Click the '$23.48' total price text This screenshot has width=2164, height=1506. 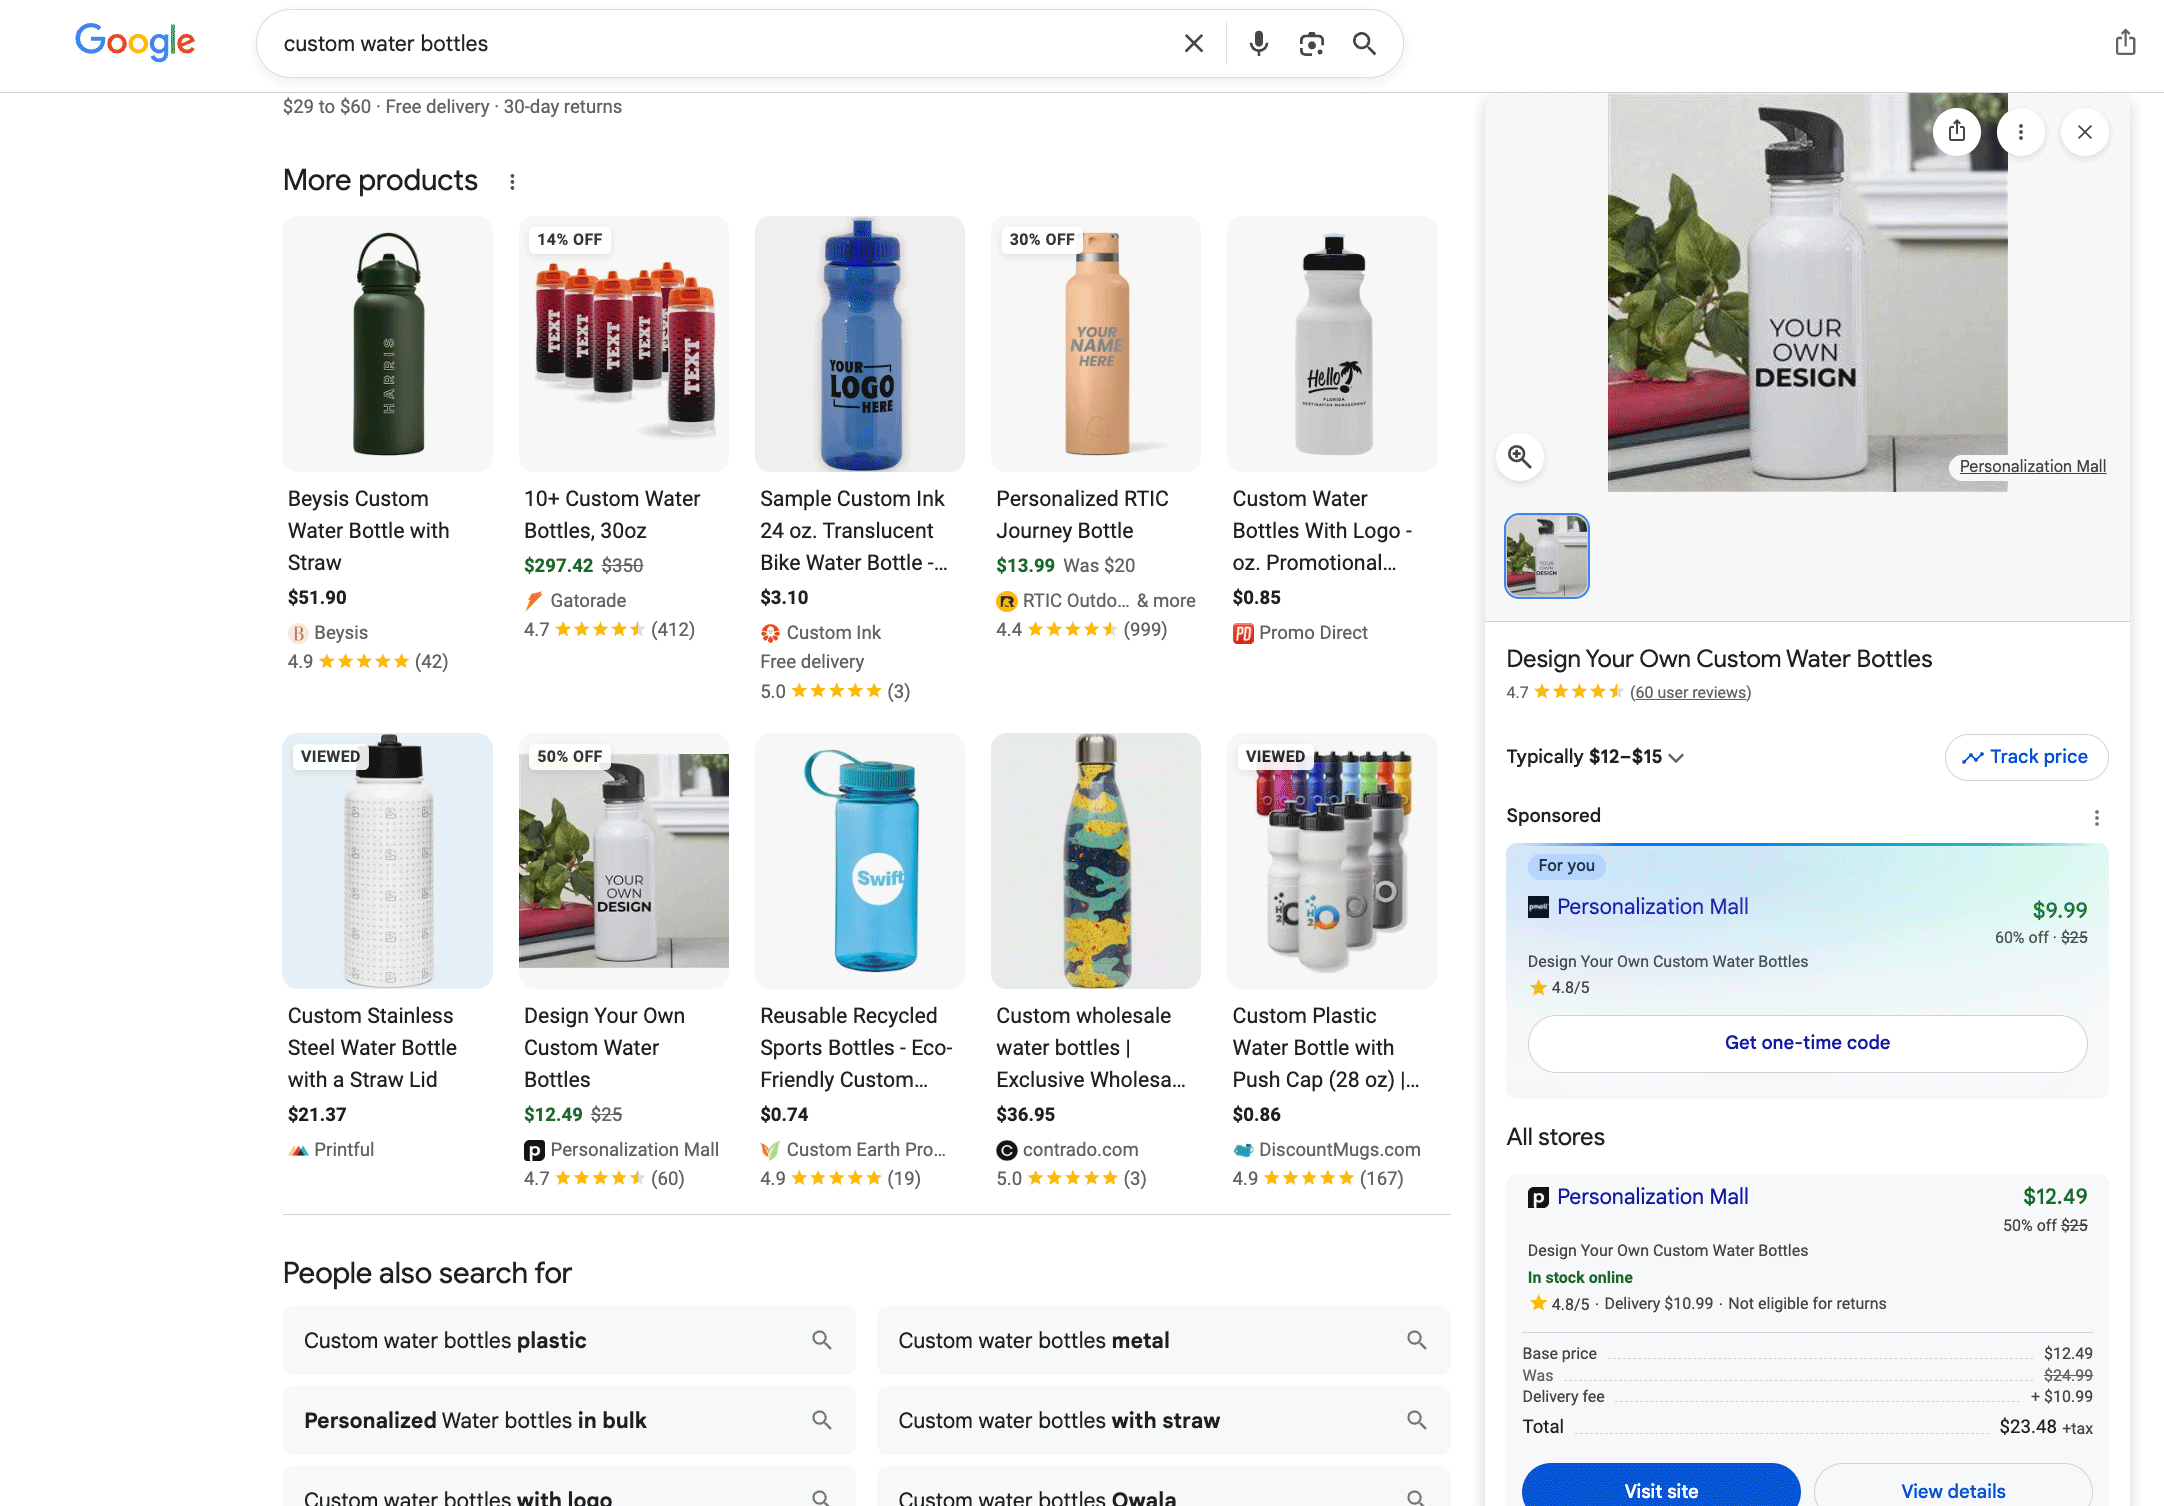(2028, 1427)
